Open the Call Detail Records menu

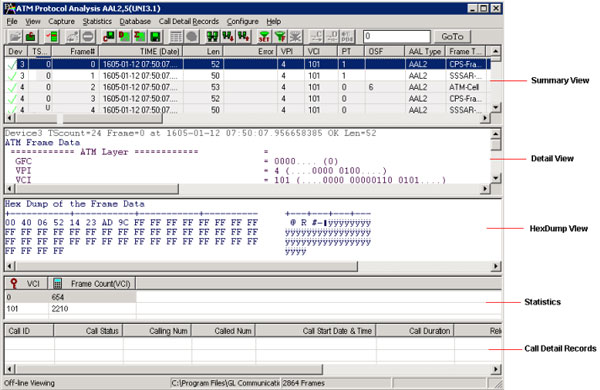tap(189, 21)
